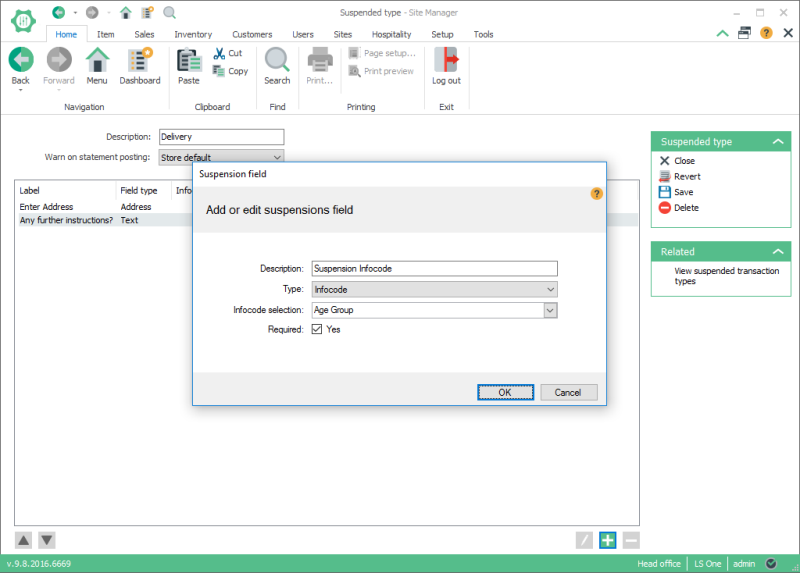This screenshot has width=800, height=573.
Task: Open Print preview in Printing group
Action: (382, 71)
